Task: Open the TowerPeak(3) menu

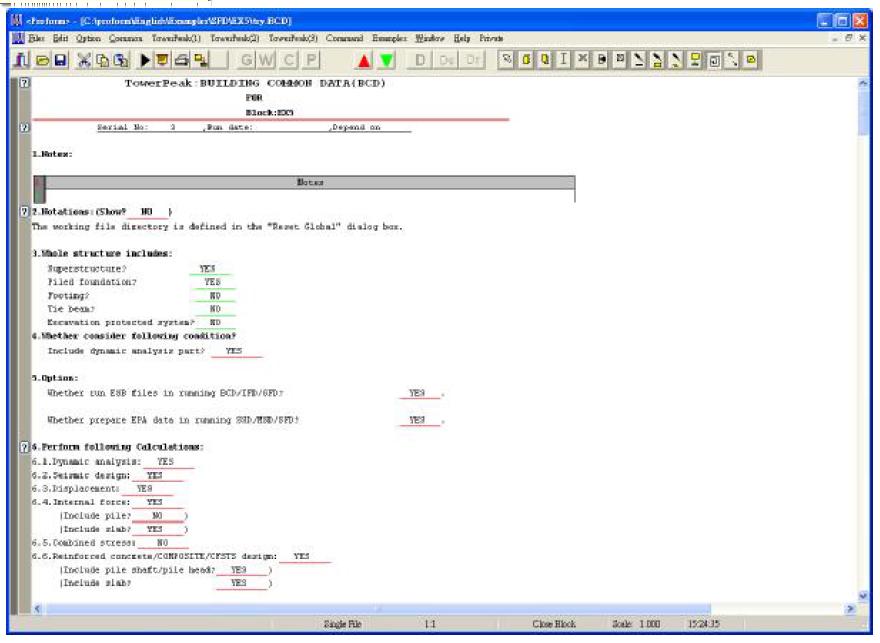Action: click(293, 38)
